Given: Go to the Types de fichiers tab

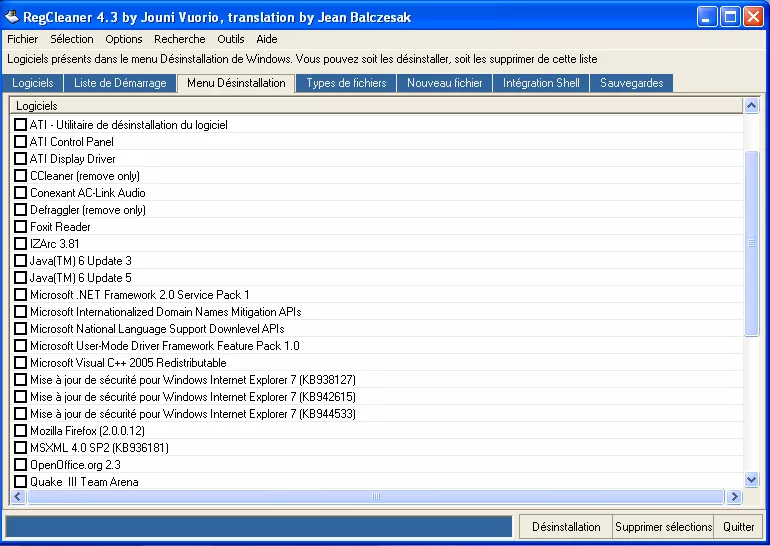Looking at the screenshot, I should coord(346,83).
